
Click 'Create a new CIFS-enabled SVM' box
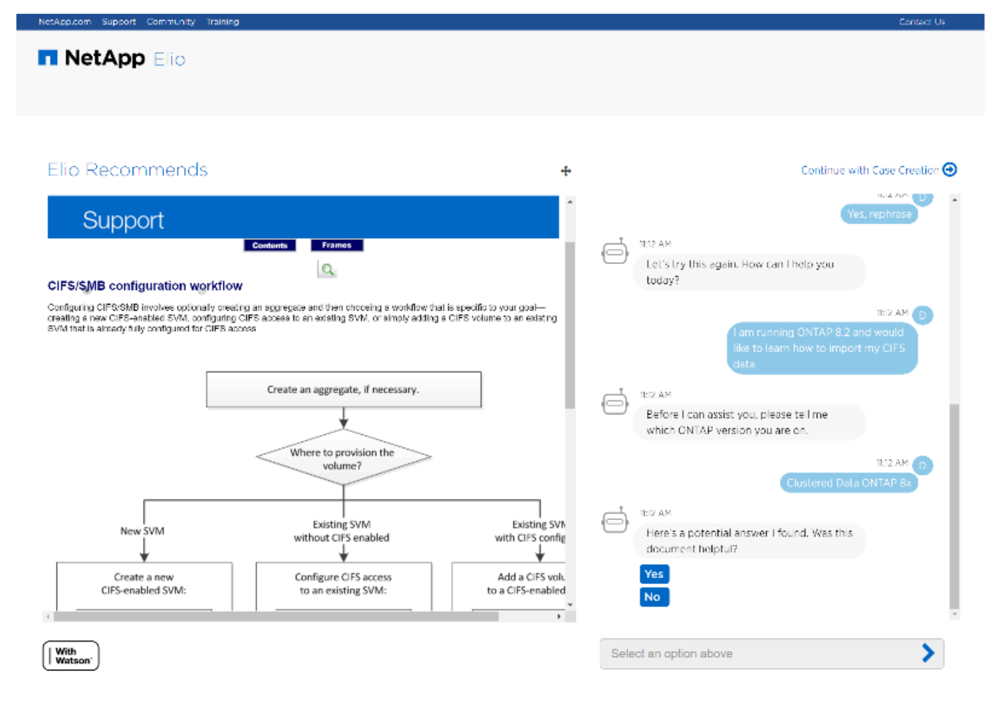pos(144,585)
